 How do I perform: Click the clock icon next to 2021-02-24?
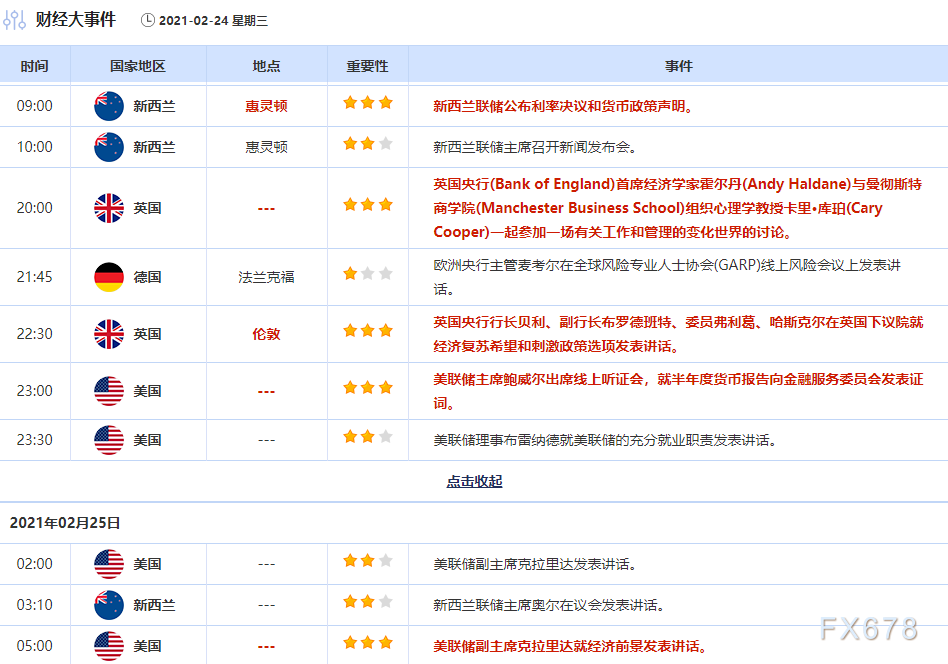tap(148, 20)
